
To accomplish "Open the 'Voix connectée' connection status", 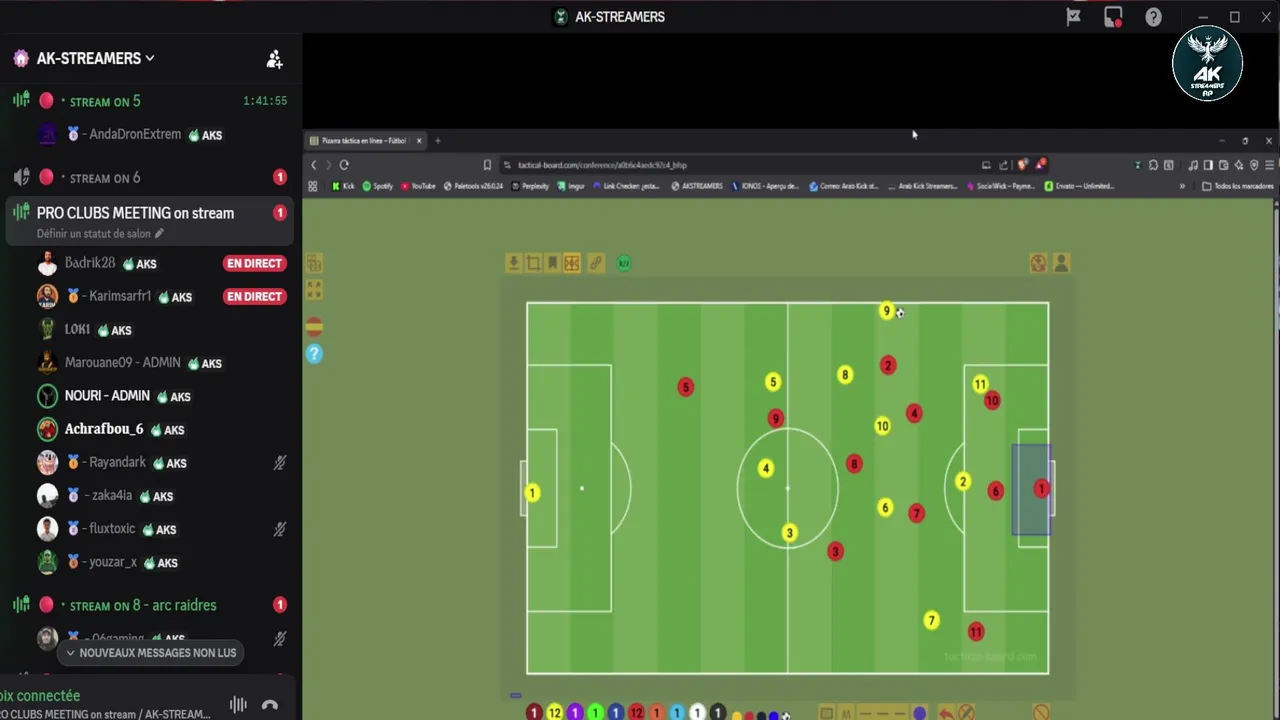I will coord(40,695).
